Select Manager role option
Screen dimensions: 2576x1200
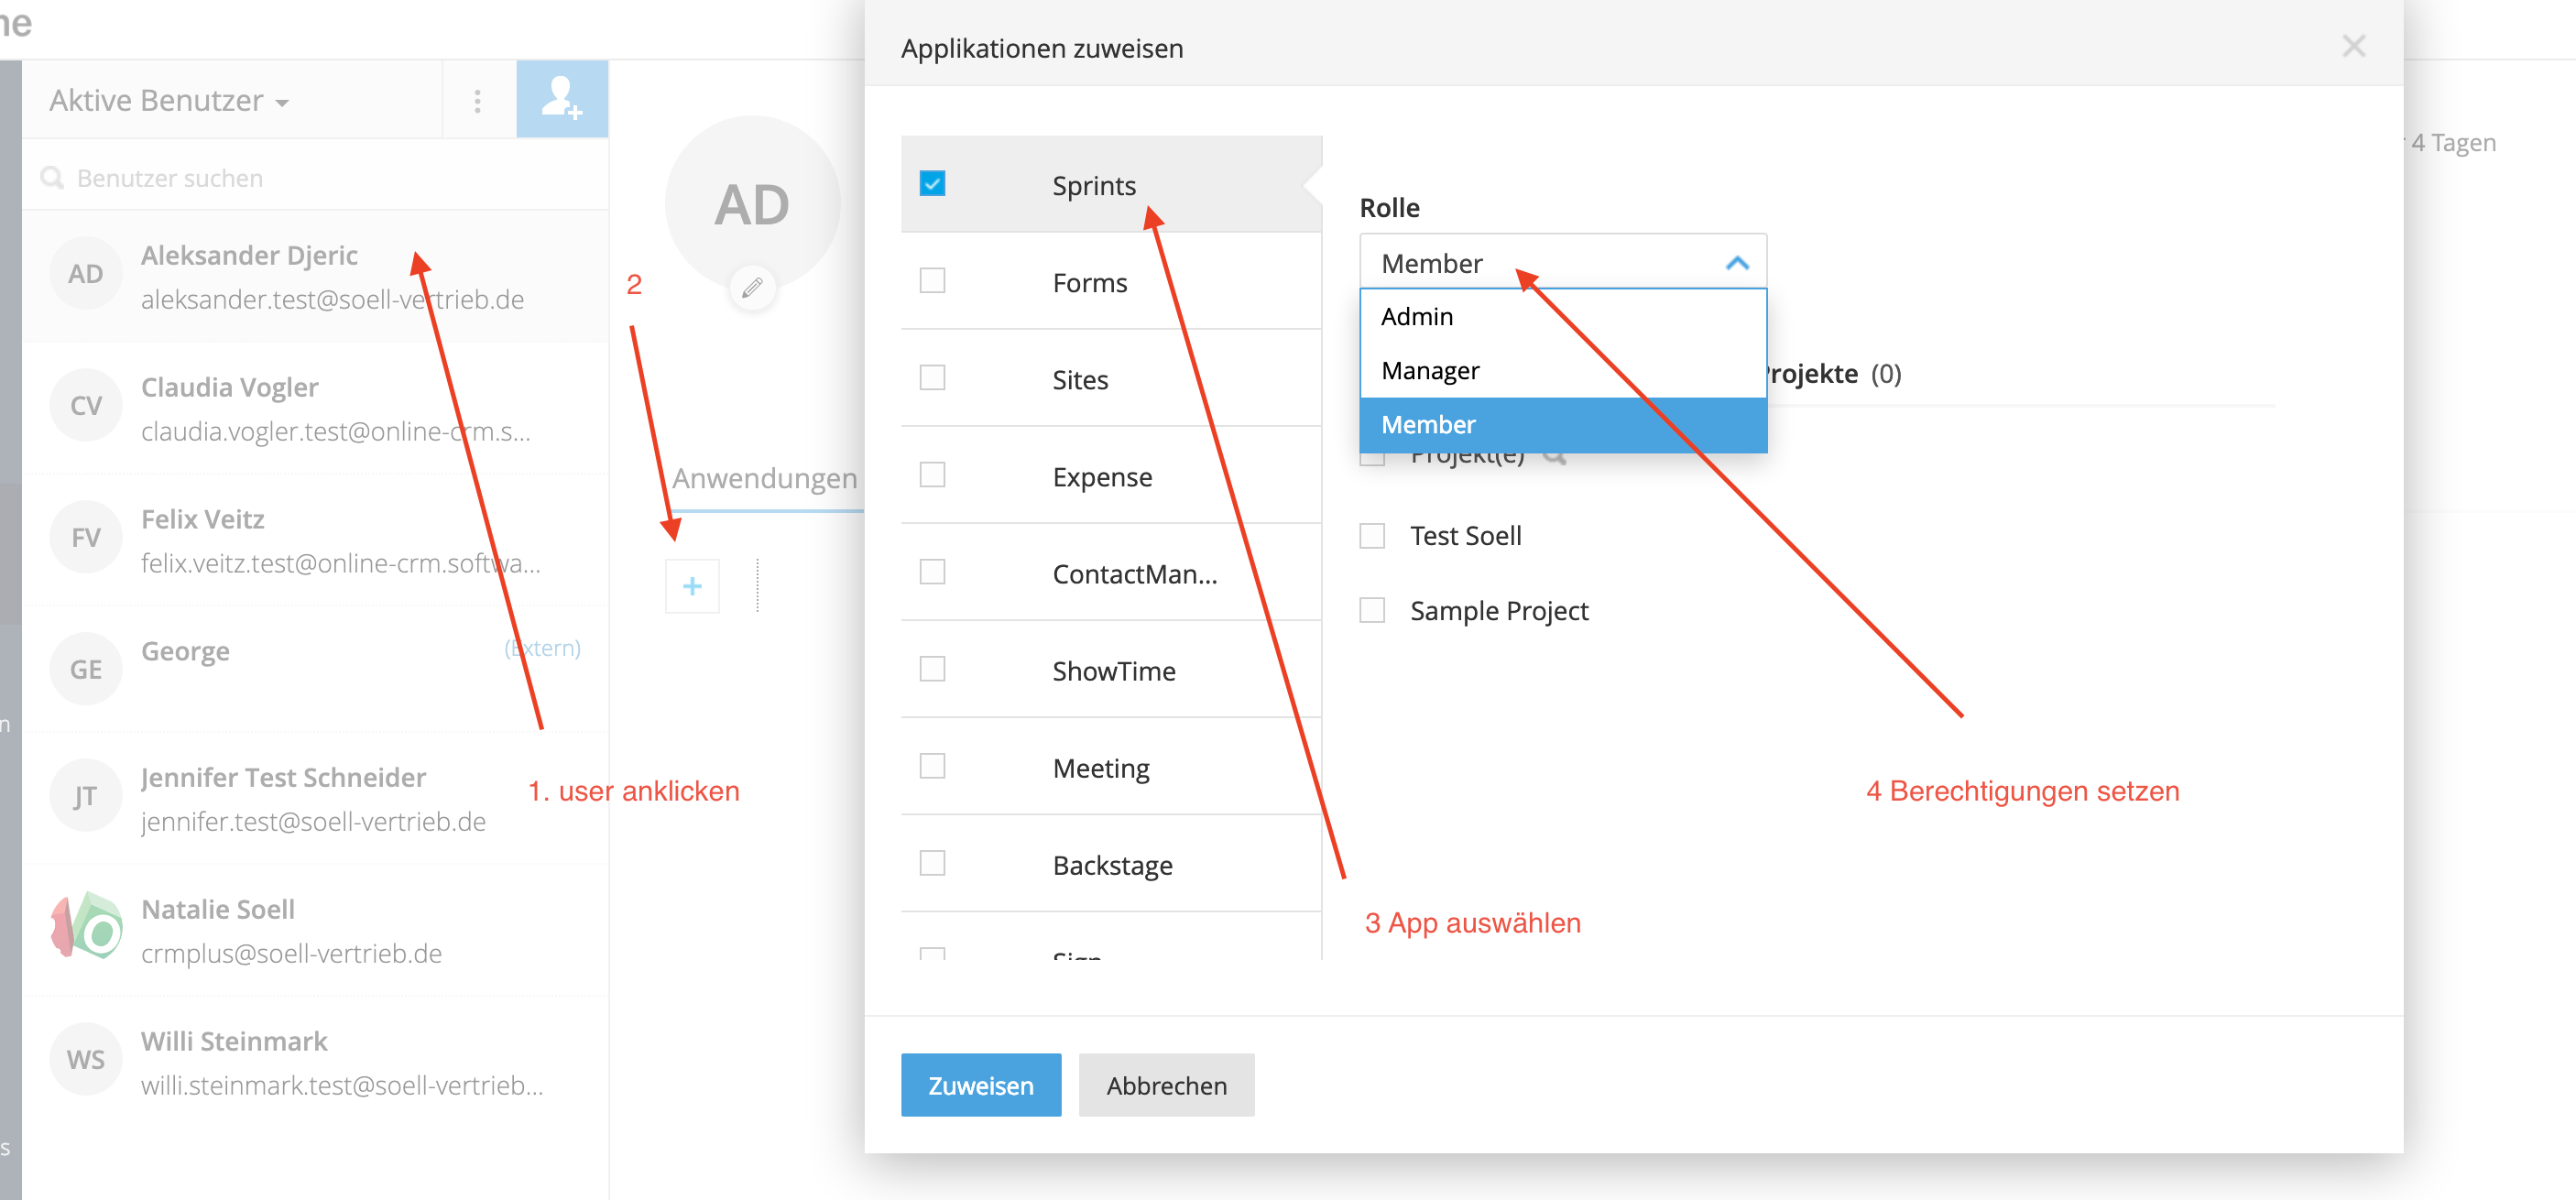tap(1430, 371)
